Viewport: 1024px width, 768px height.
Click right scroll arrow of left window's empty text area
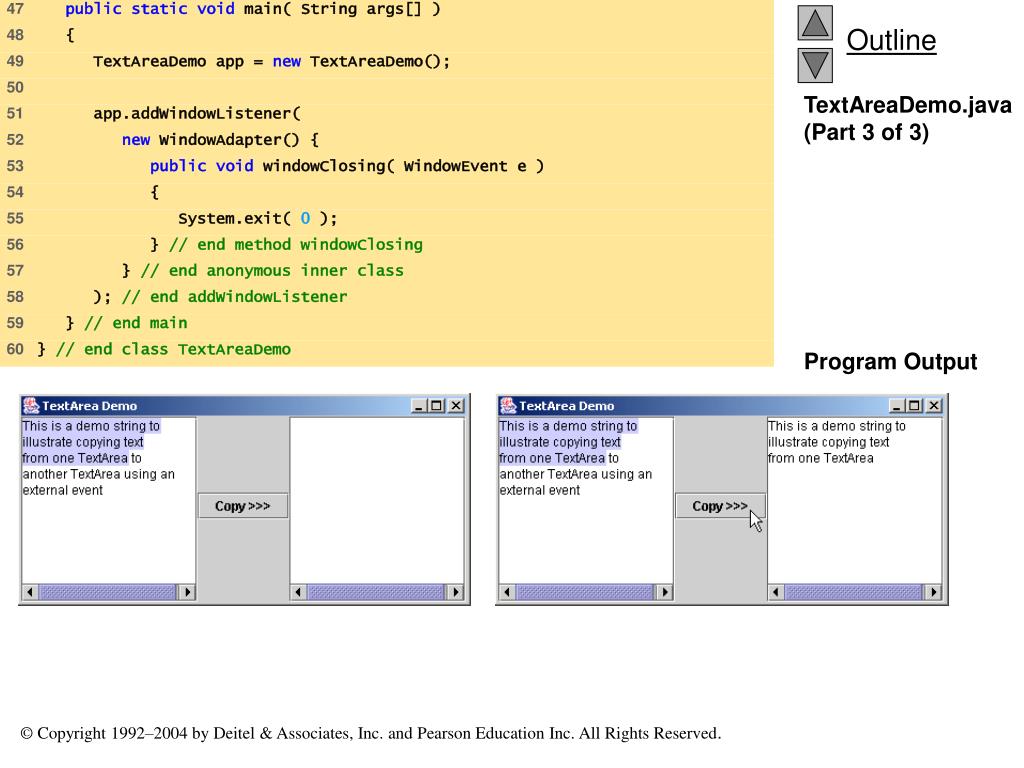point(456,592)
